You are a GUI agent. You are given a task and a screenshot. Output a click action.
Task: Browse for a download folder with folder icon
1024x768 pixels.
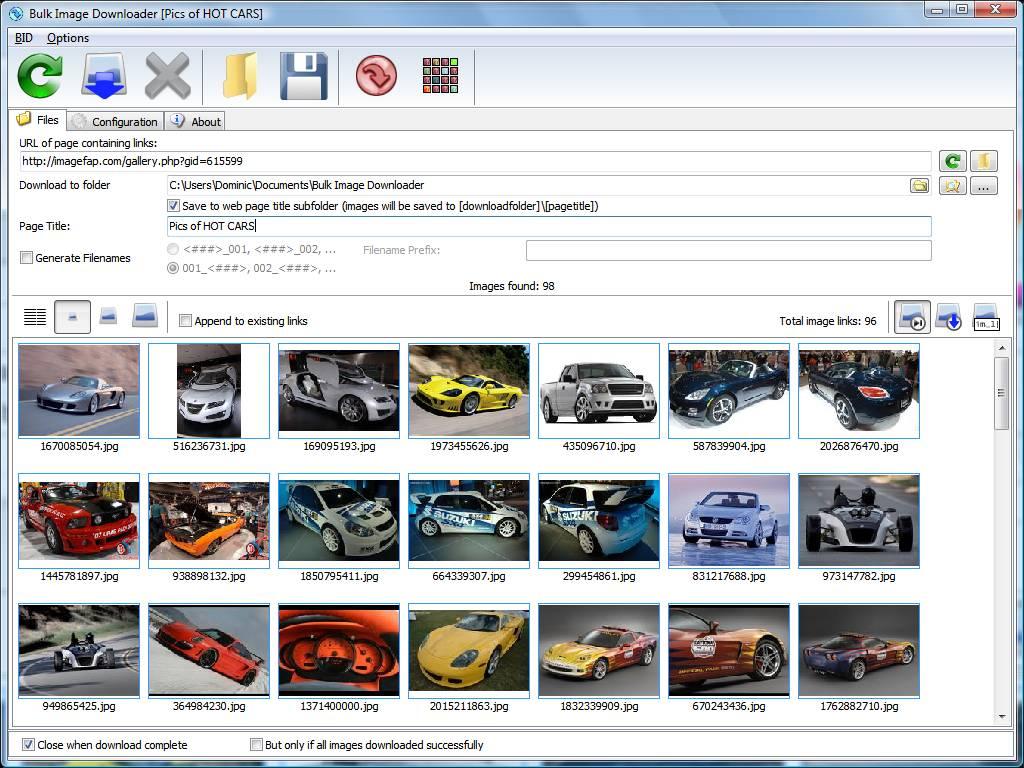pyautogui.click(x=919, y=185)
